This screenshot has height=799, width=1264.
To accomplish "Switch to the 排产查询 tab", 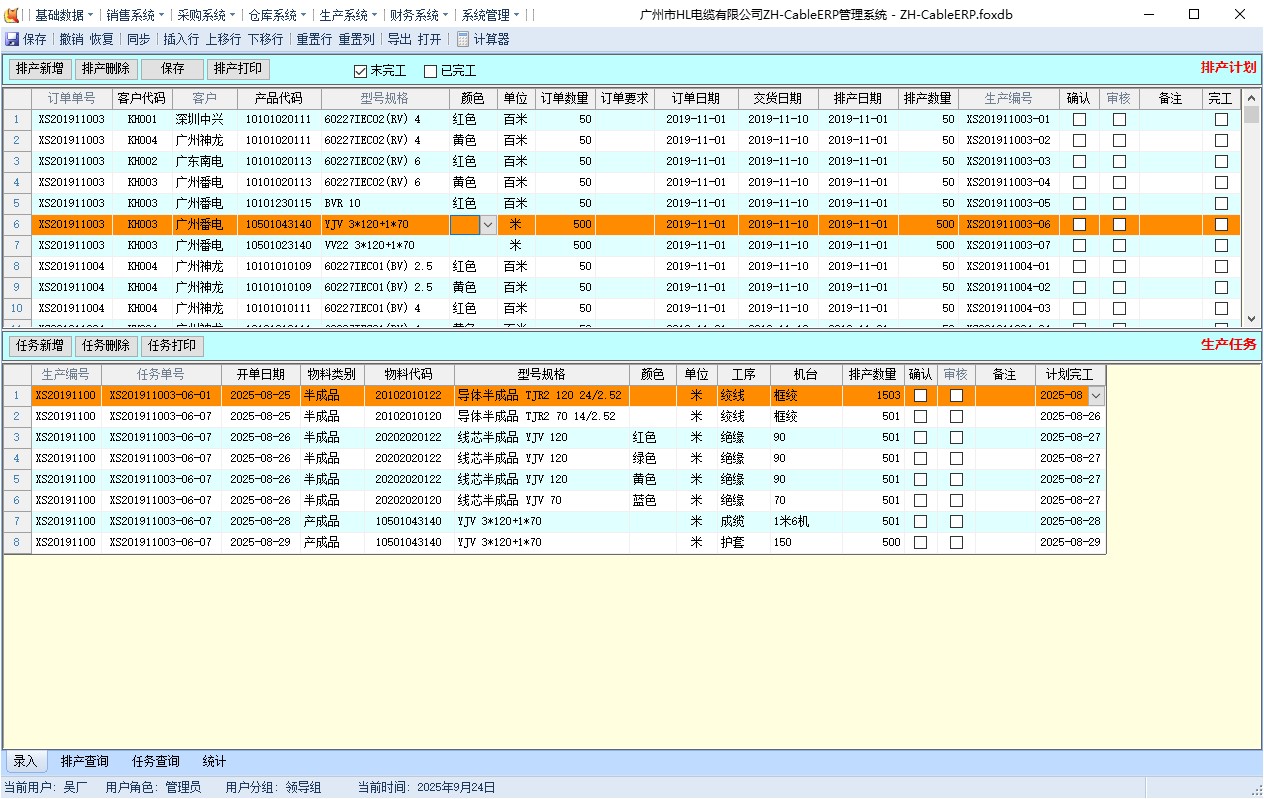I will [x=84, y=762].
